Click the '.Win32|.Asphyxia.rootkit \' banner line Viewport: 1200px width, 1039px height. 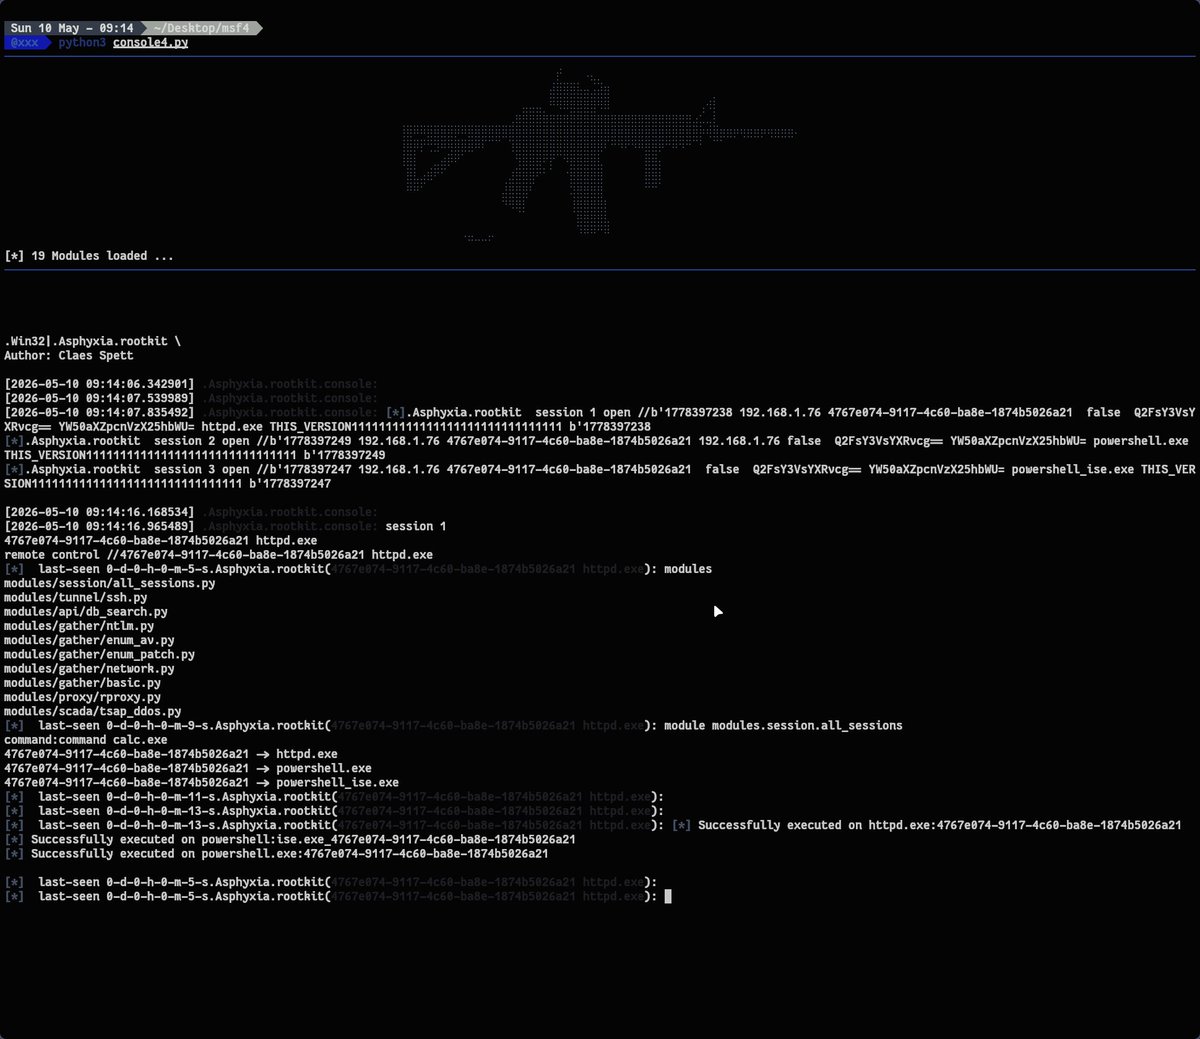tap(93, 341)
